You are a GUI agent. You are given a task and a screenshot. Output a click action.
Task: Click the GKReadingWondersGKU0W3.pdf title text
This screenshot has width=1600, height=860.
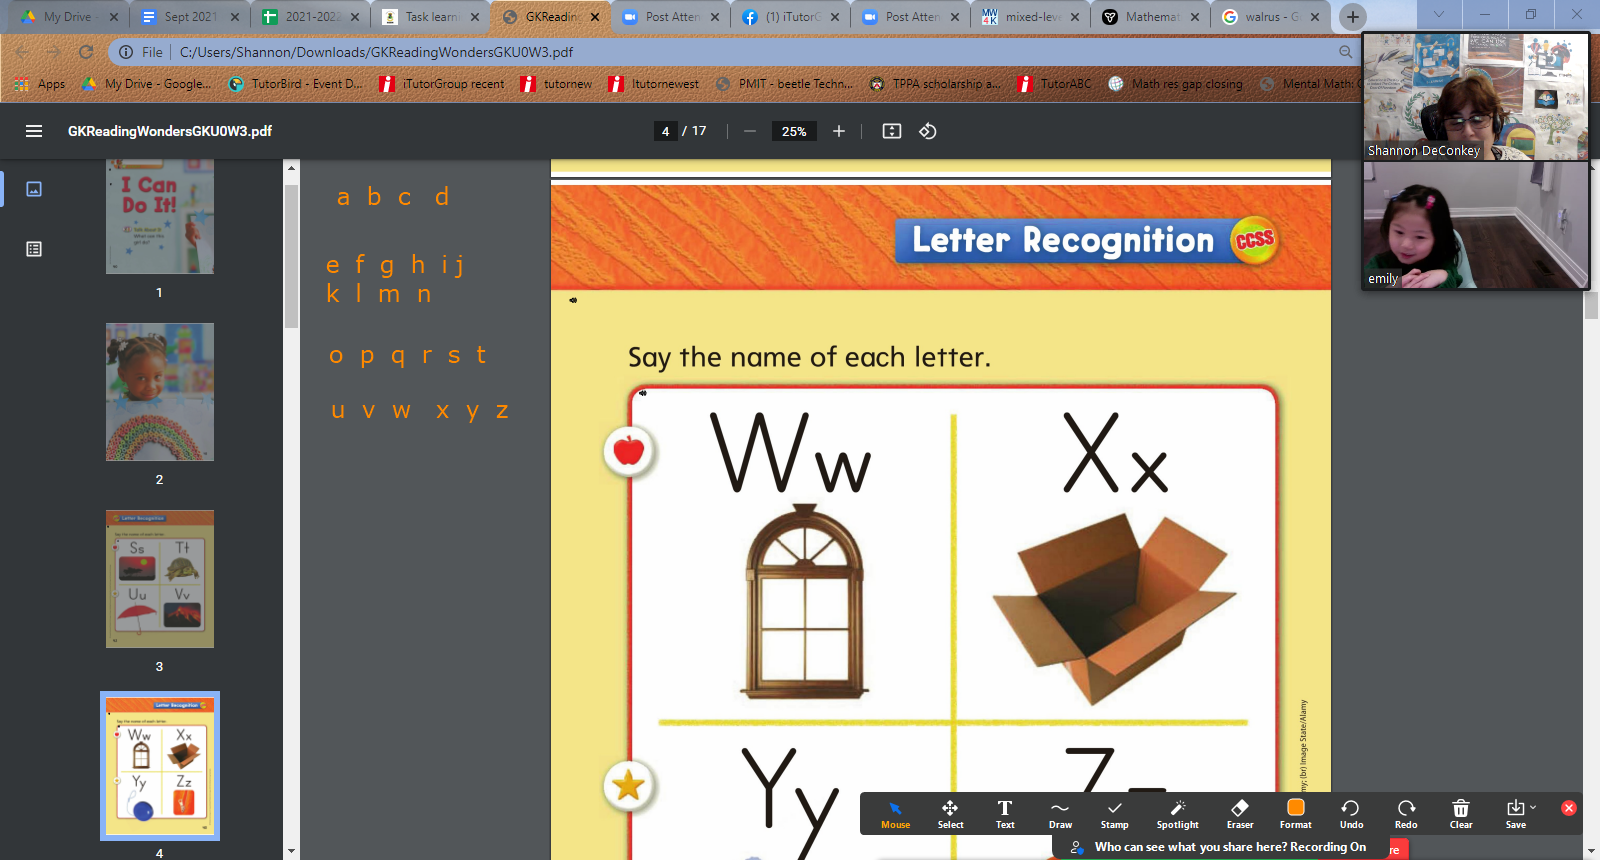(170, 131)
